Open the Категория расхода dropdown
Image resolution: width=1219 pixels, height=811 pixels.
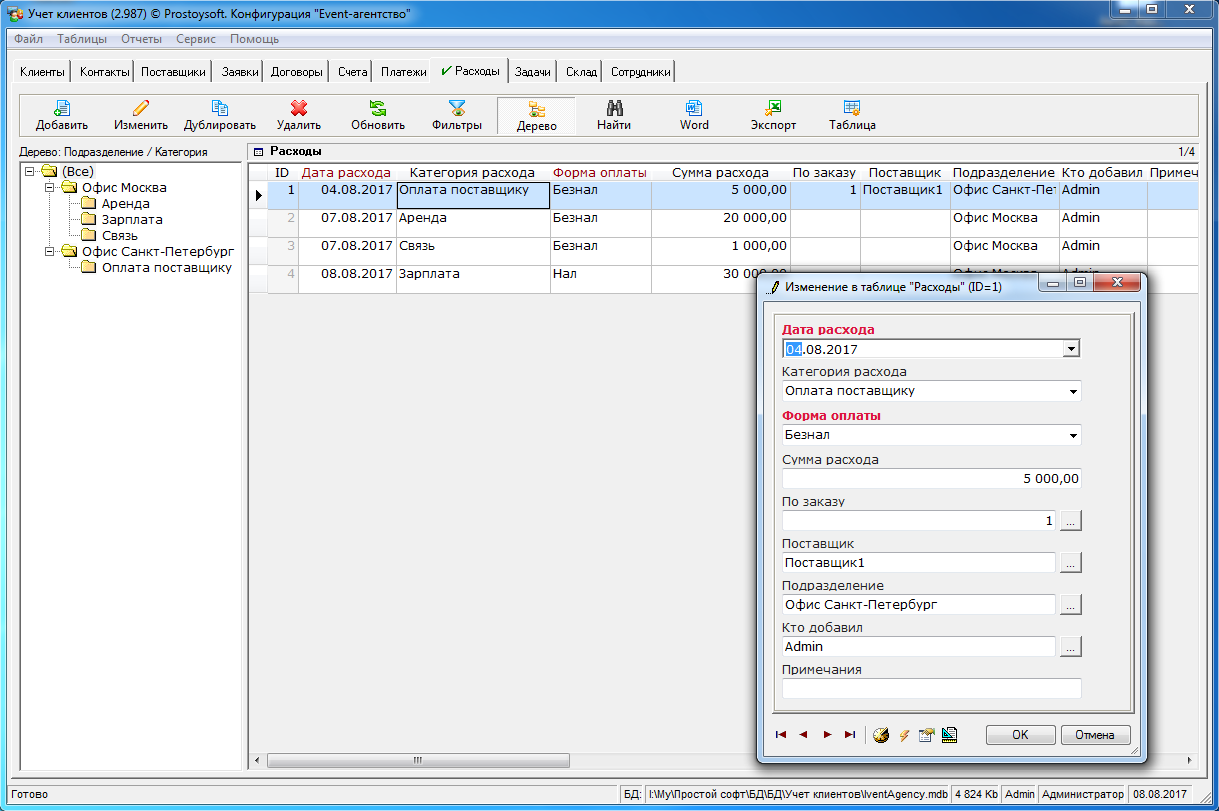point(1073,391)
